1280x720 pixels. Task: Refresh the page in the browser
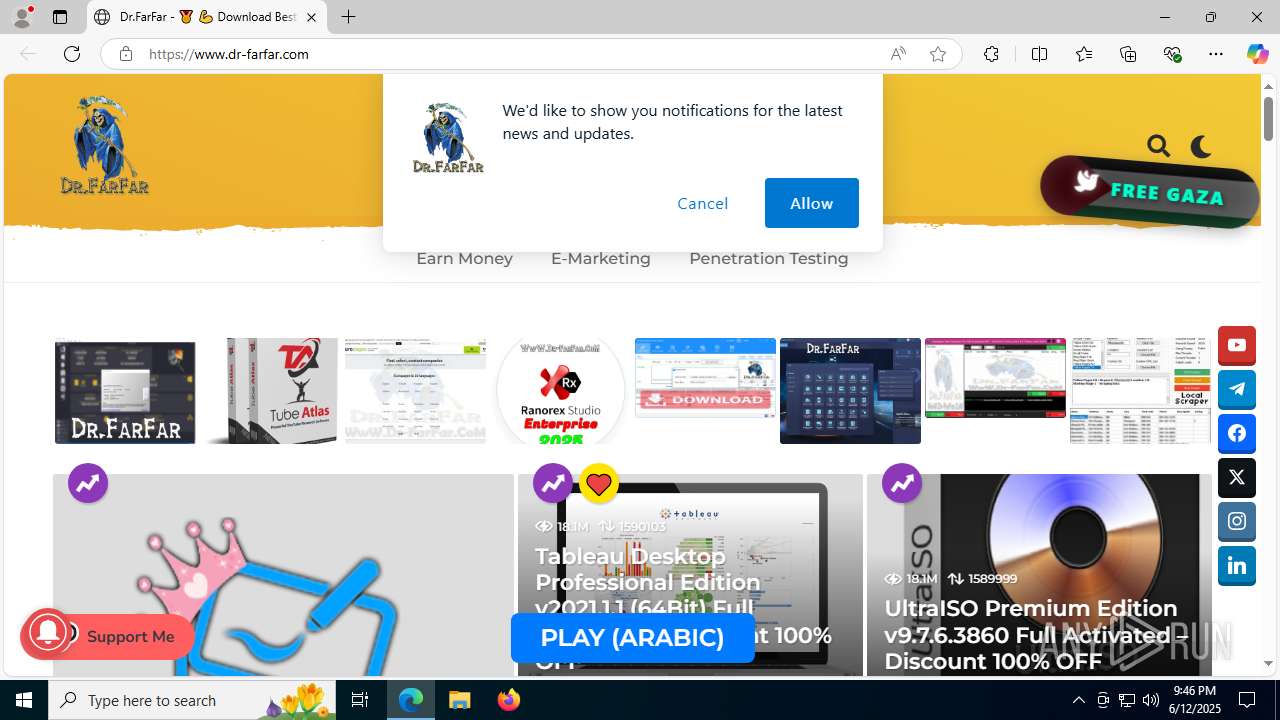click(72, 54)
